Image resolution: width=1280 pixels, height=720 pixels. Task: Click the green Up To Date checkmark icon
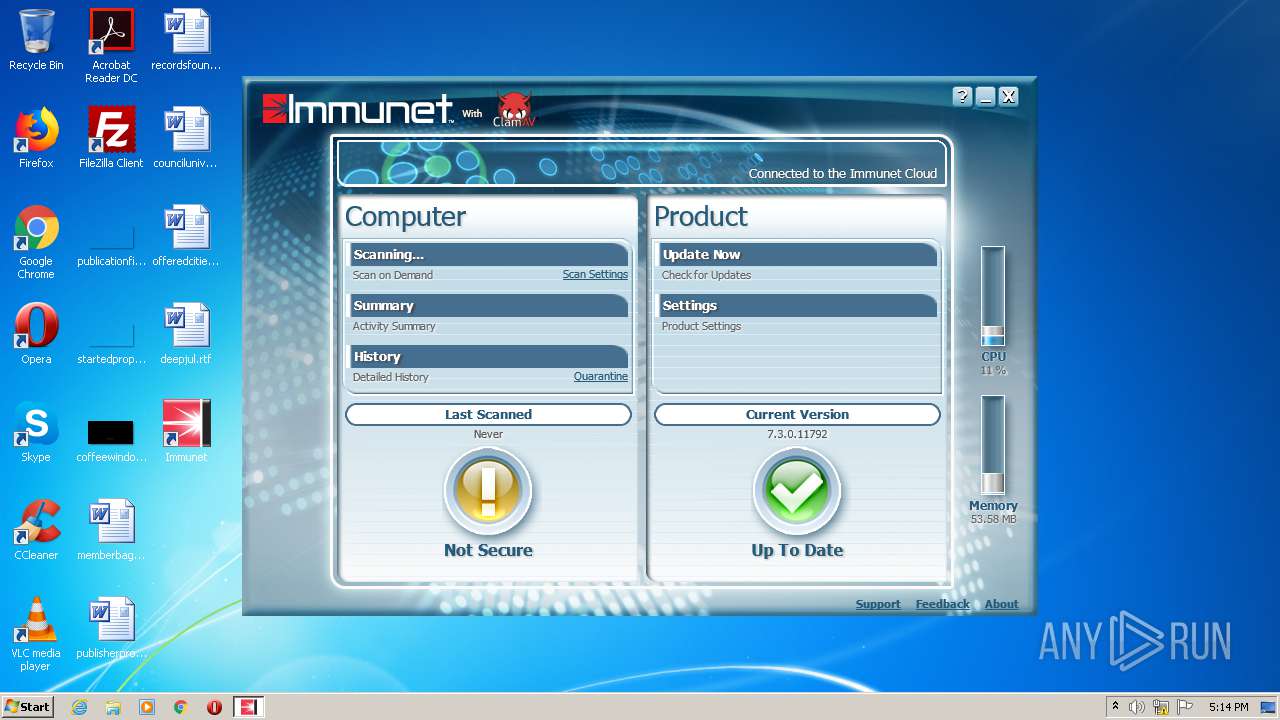797,490
